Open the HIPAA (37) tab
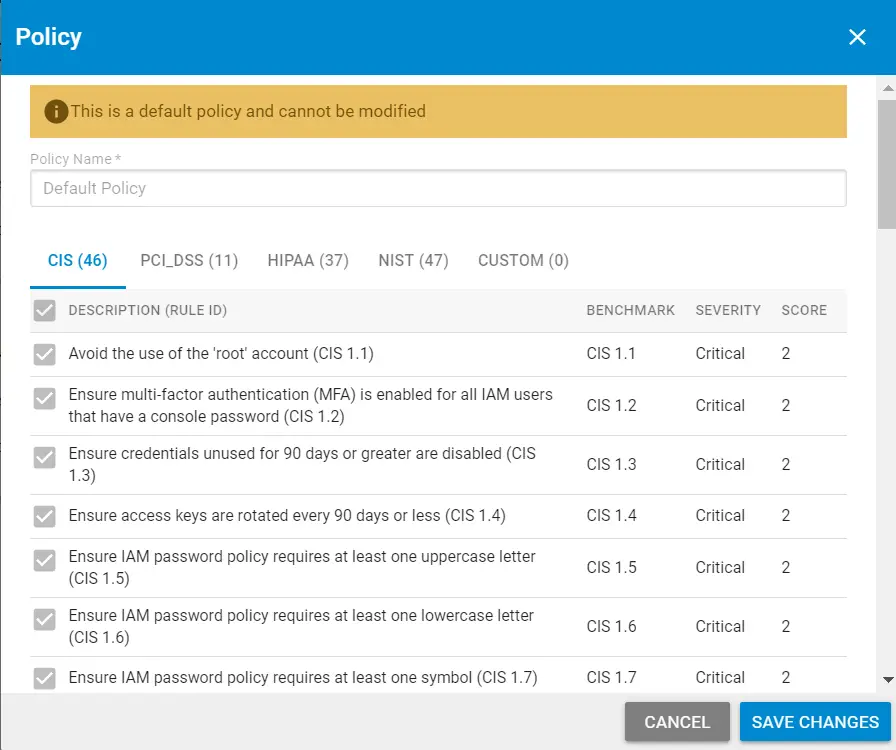Screen dimensions: 896x750 coord(308,261)
